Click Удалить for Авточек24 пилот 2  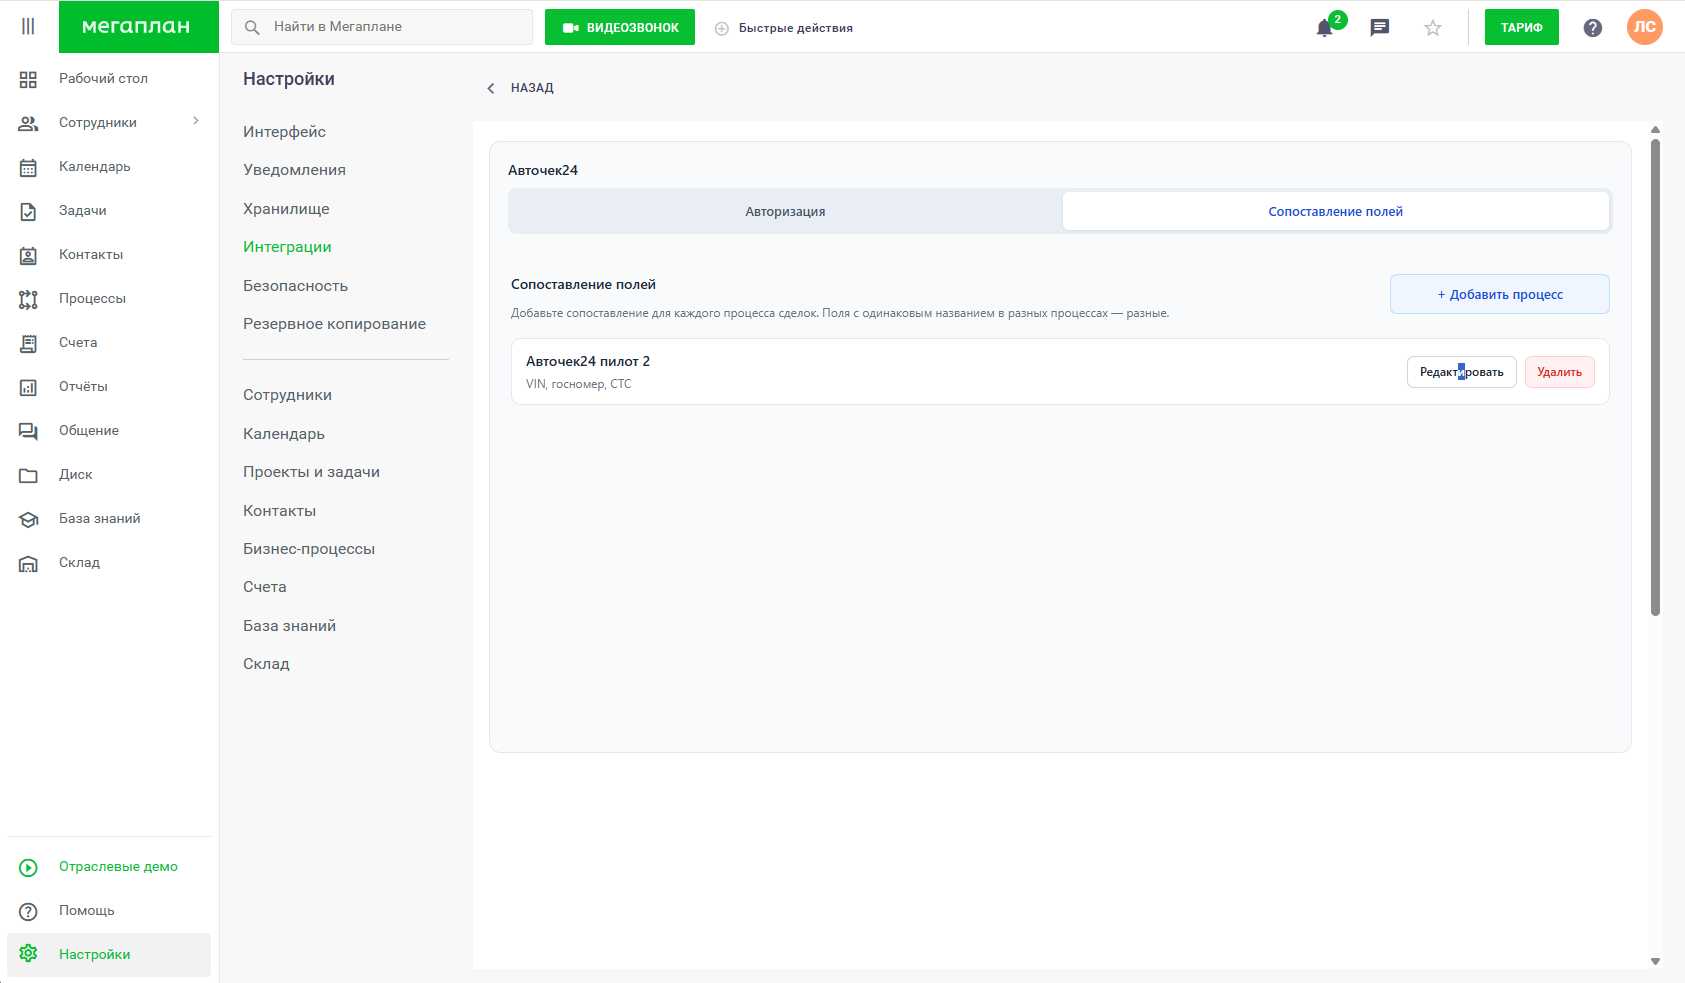coord(1560,372)
